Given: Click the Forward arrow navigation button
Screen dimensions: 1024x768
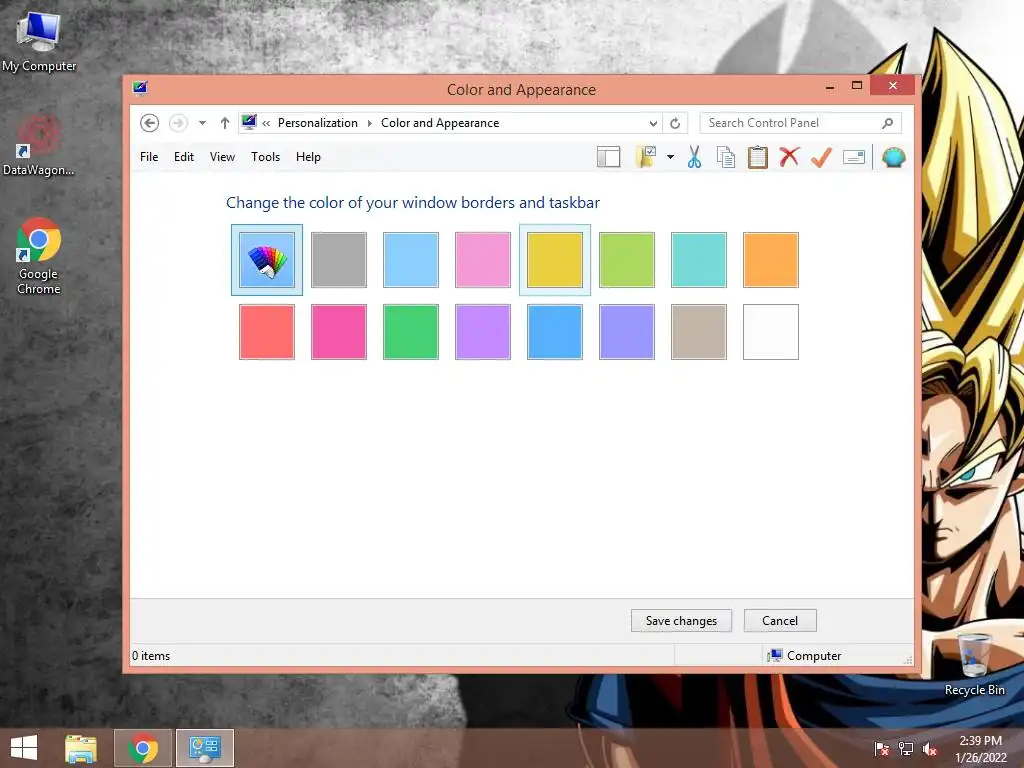Looking at the screenshot, I should pos(178,123).
